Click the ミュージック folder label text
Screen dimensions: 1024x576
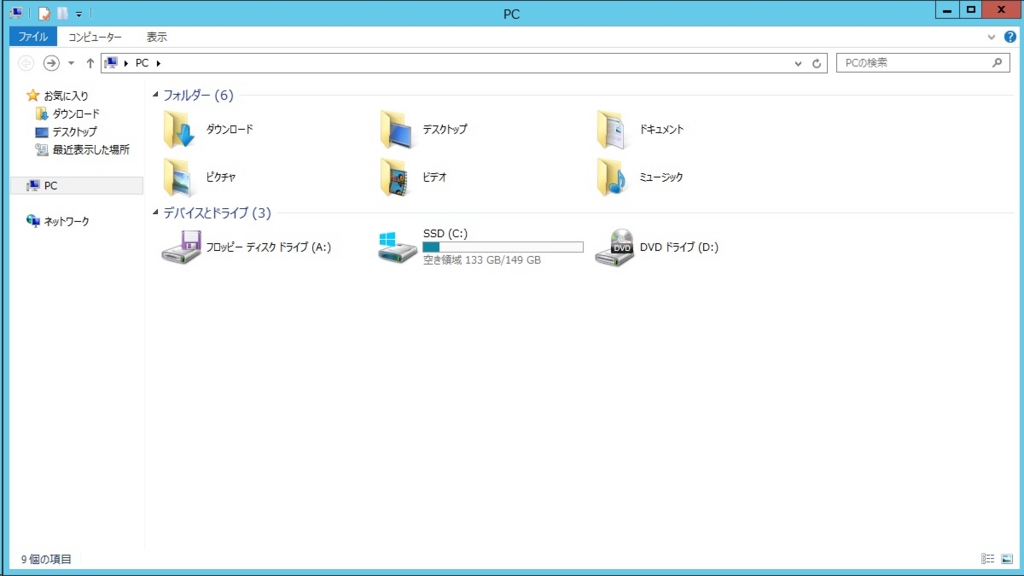point(661,177)
